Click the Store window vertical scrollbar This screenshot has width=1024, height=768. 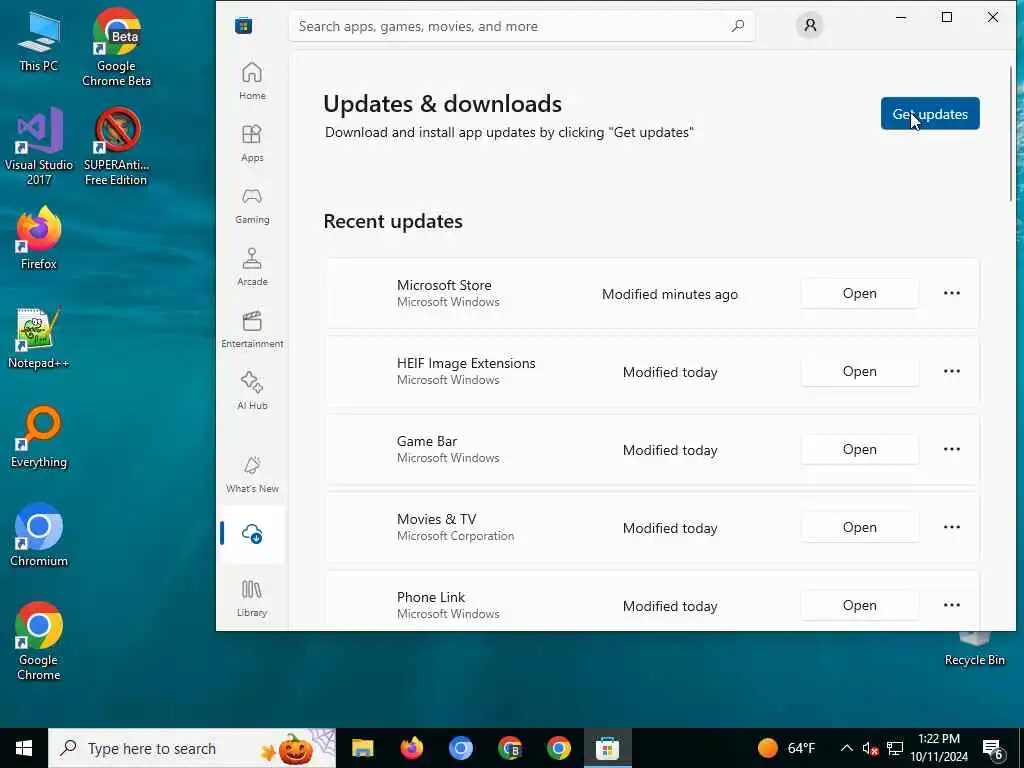(x=1010, y=134)
